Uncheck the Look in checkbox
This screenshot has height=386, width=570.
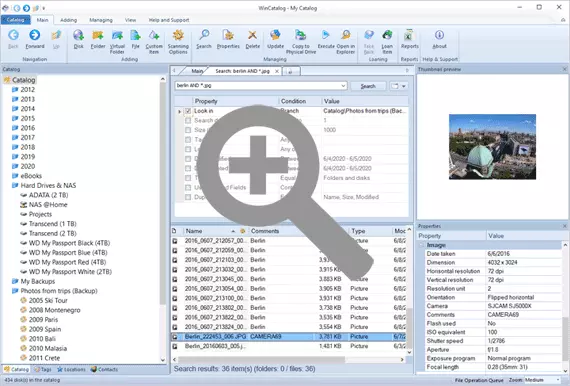[188, 111]
